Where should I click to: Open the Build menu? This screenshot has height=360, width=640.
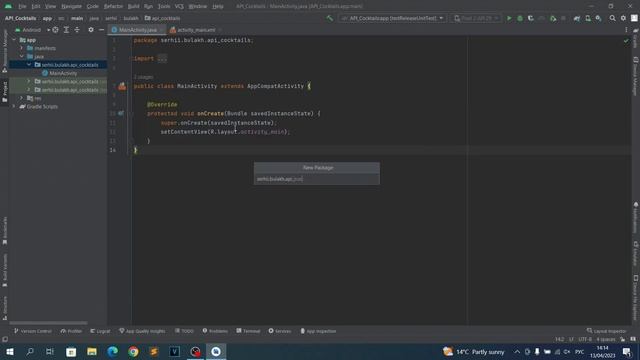133,7
